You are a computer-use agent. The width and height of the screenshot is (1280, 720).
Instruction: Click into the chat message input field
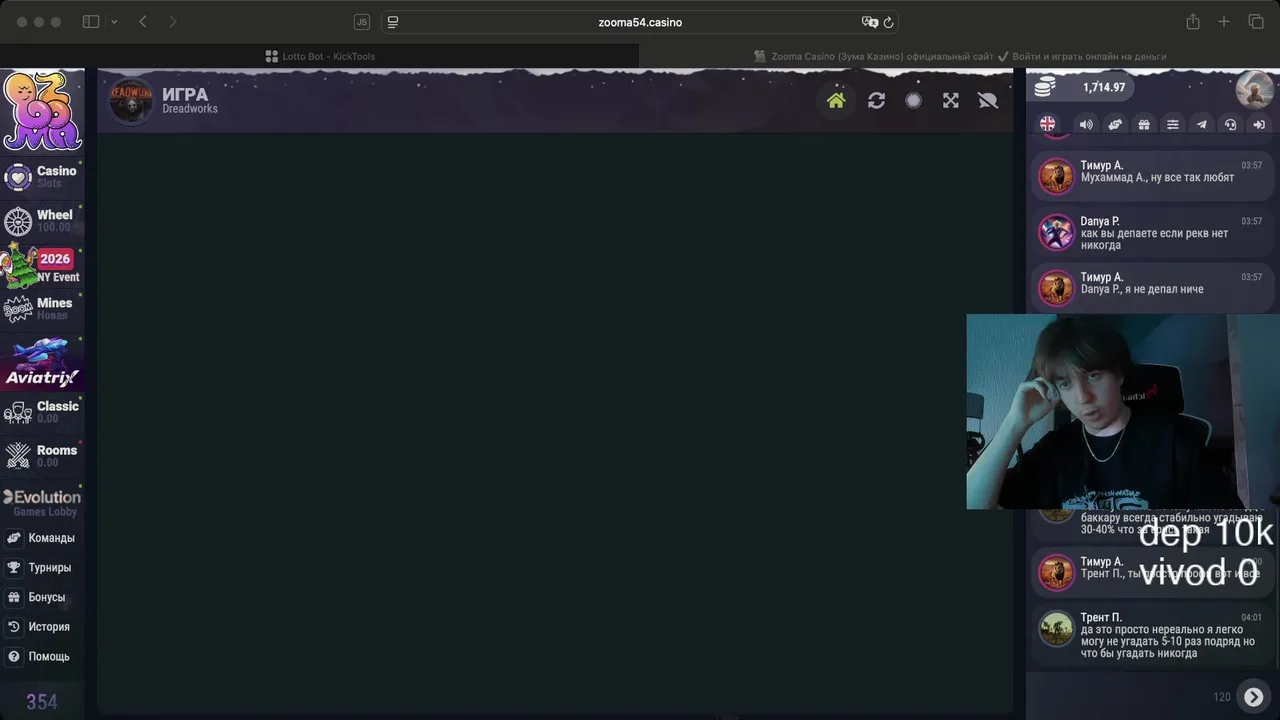pyautogui.click(x=1120, y=697)
